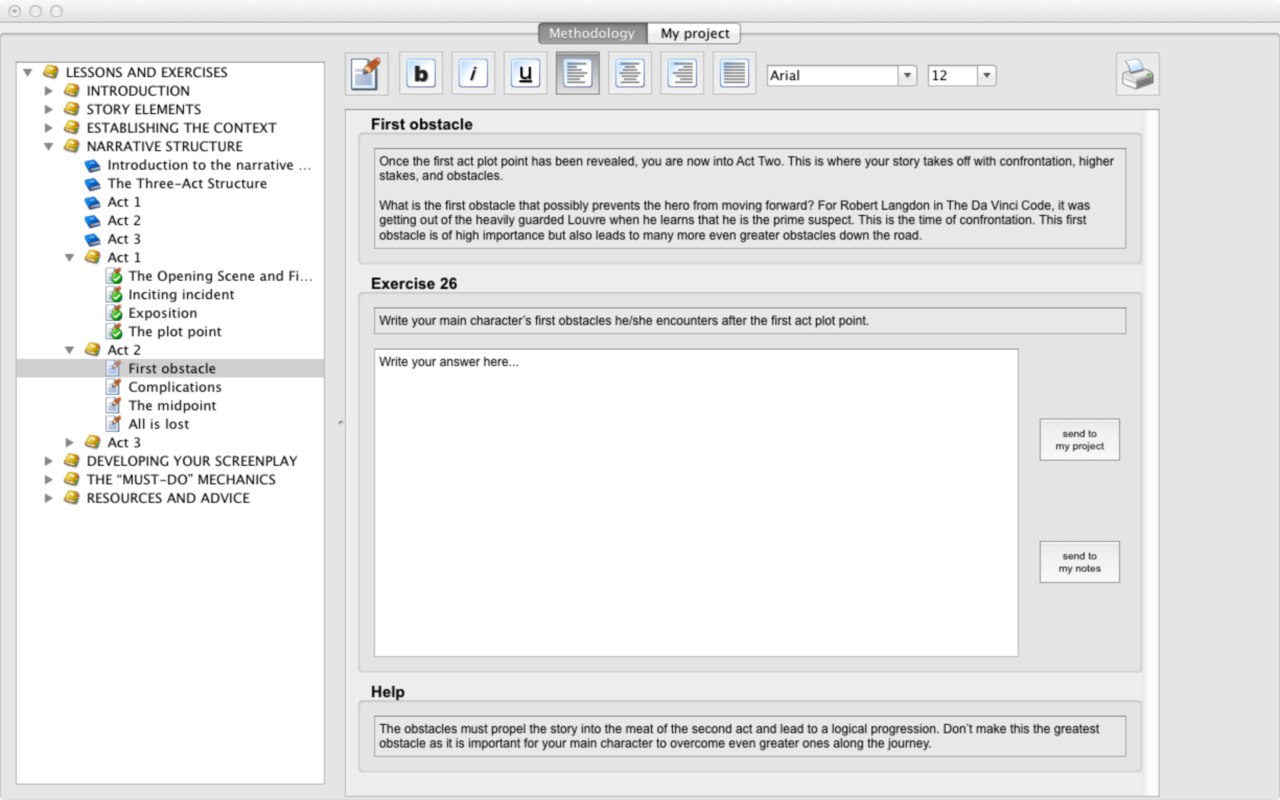Image resolution: width=1280 pixels, height=800 pixels.
Task: Click The midpoint exercise icon
Action: pyautogui.click(x=114, y=405)
